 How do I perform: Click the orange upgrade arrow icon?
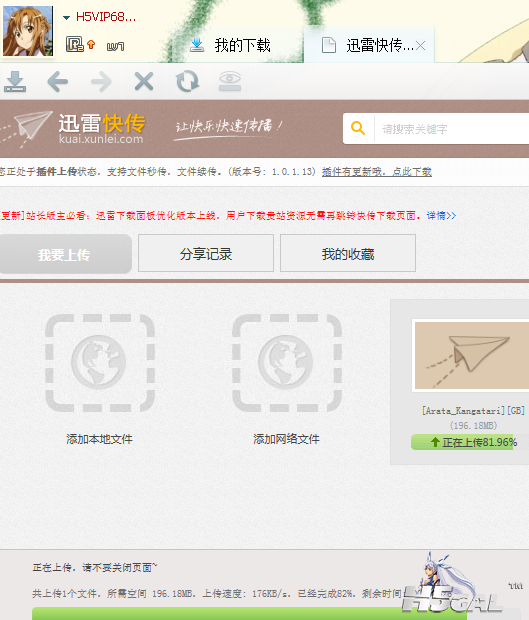pos(91,44)
